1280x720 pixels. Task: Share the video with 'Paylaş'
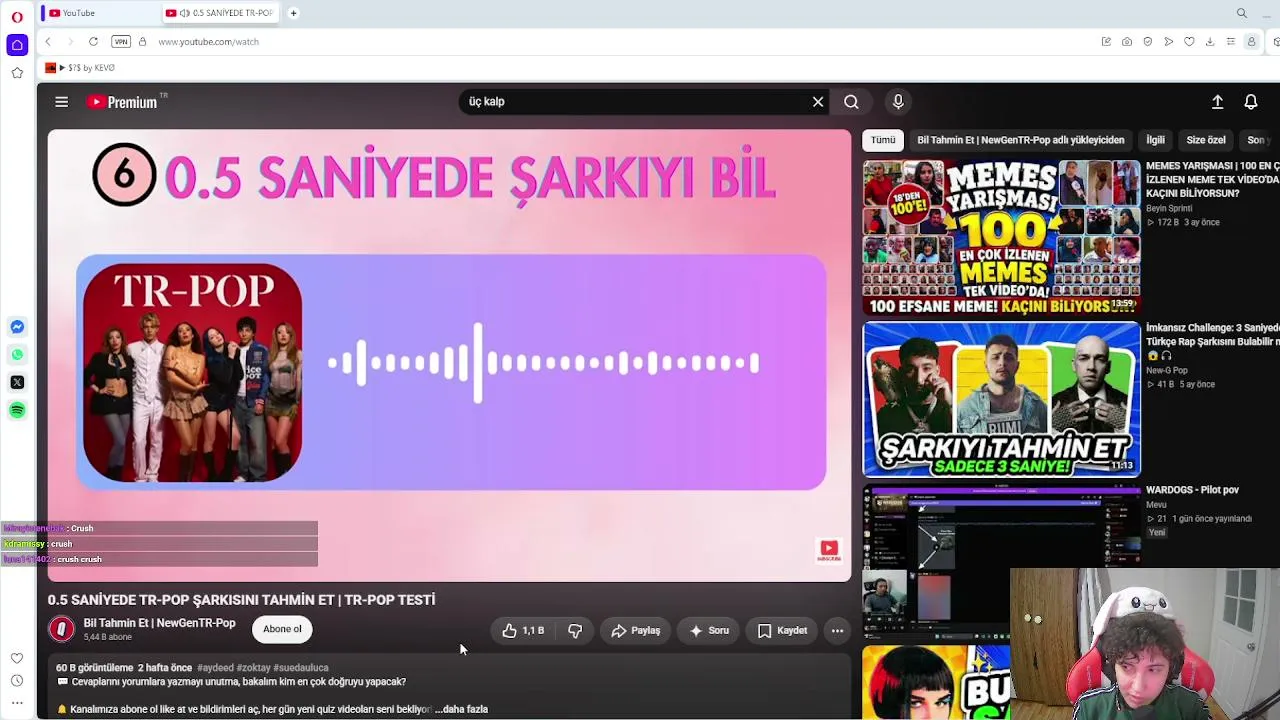point(636,630)
